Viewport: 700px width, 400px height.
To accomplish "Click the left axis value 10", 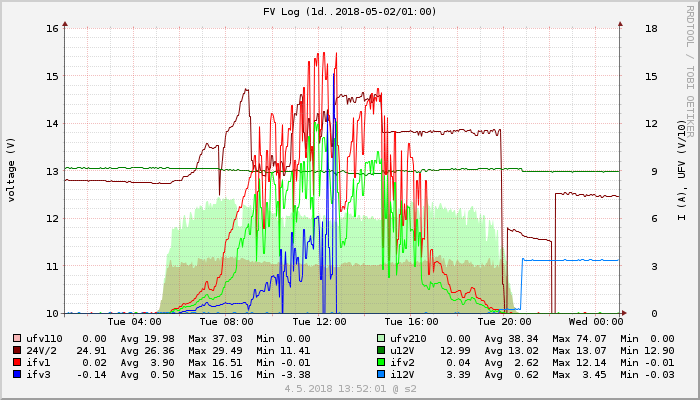I will pos(52,314).
